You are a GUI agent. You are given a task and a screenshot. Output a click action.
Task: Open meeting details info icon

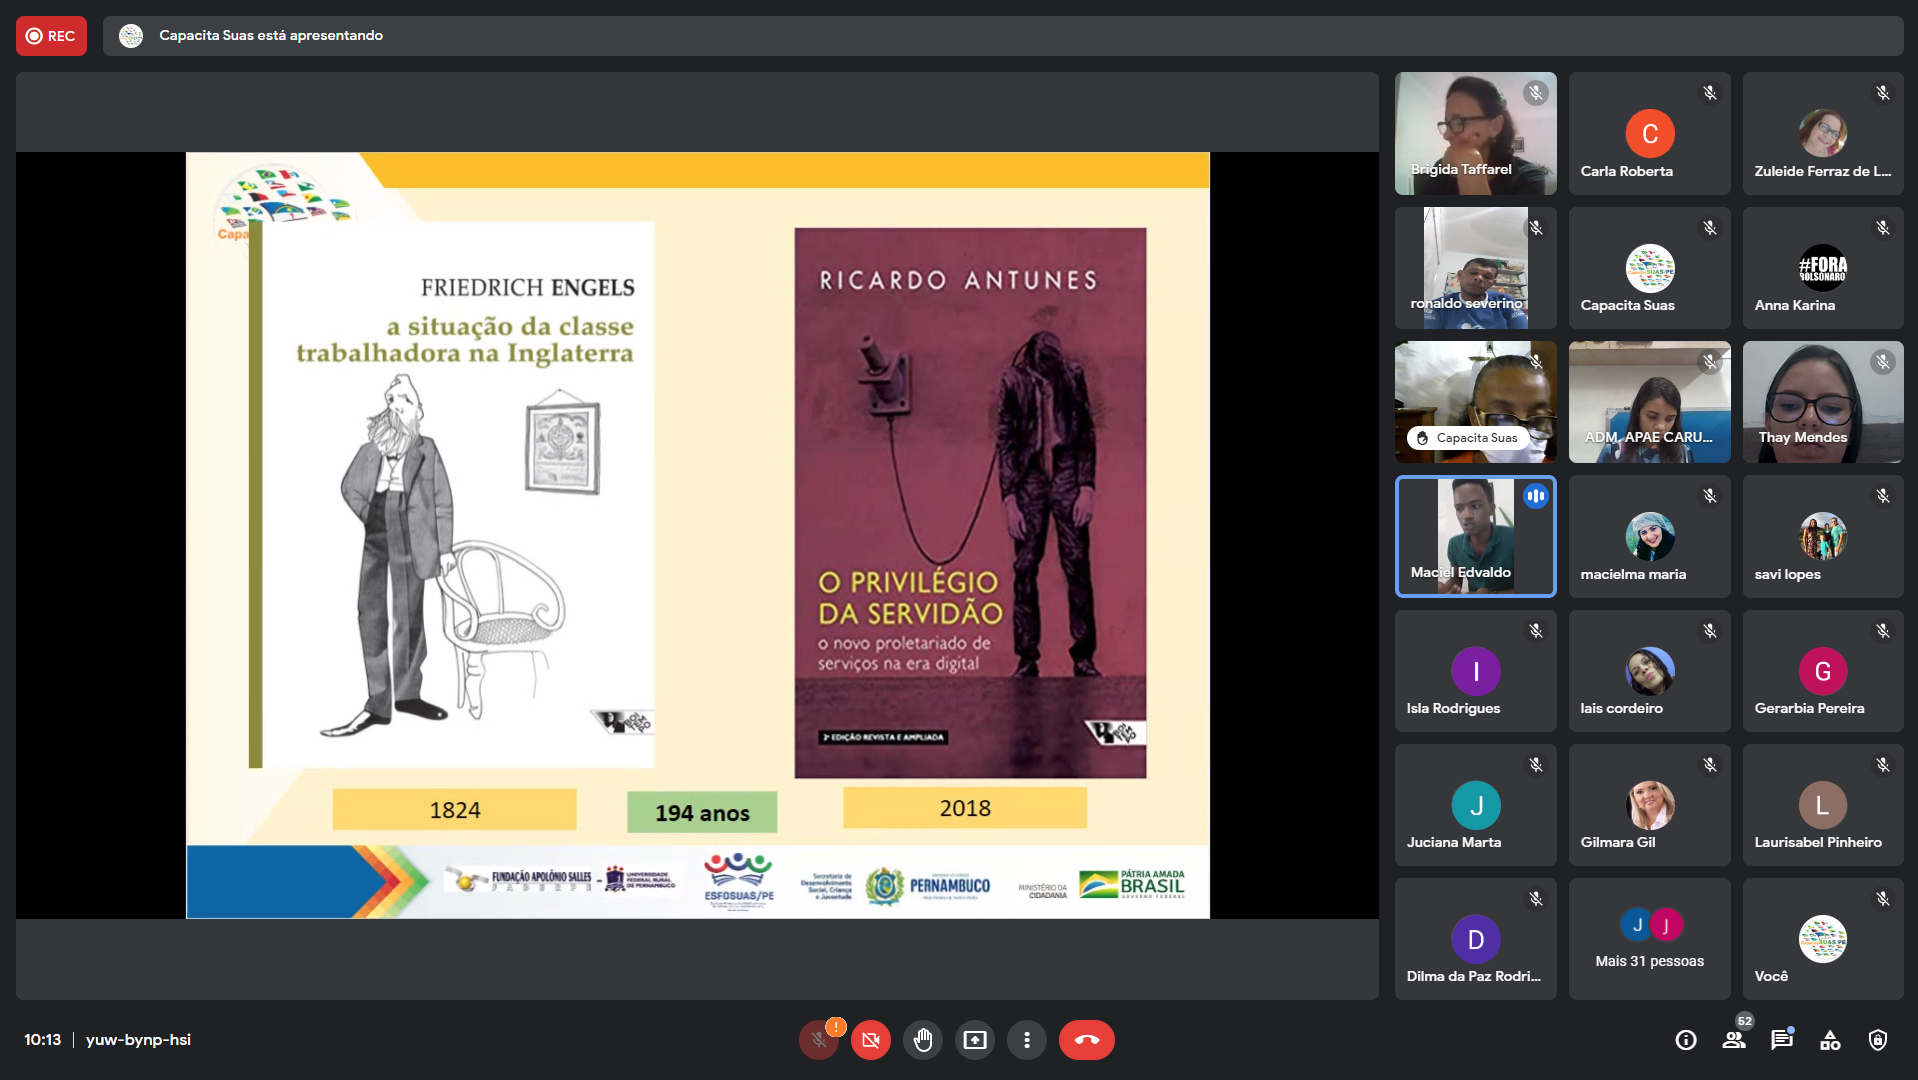(1686, 1040)
